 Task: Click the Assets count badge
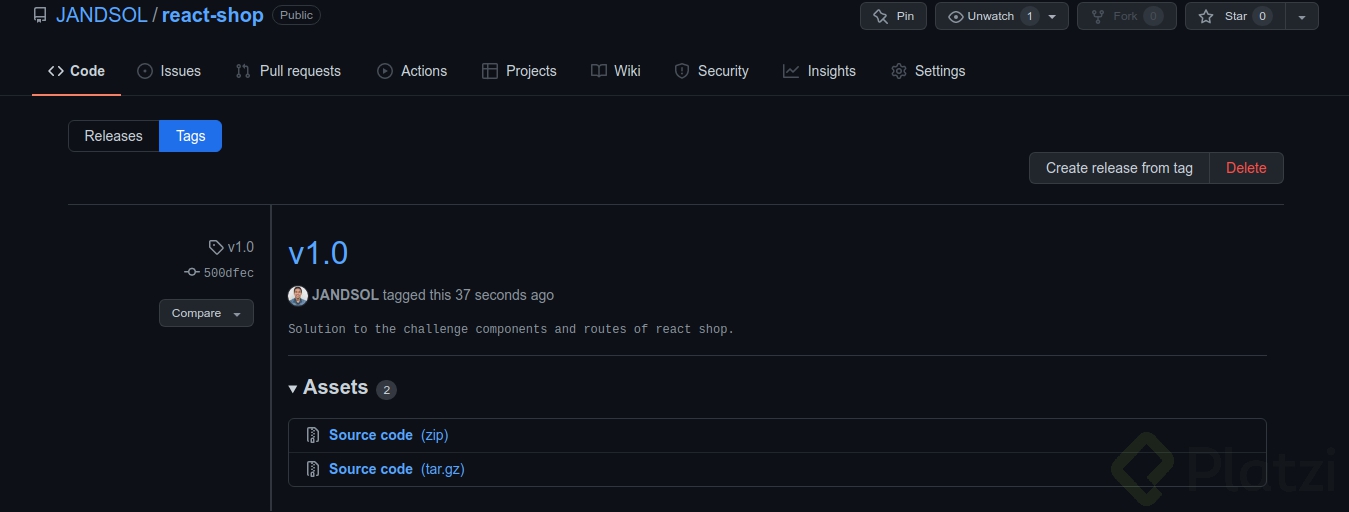[x=386, y=390]
